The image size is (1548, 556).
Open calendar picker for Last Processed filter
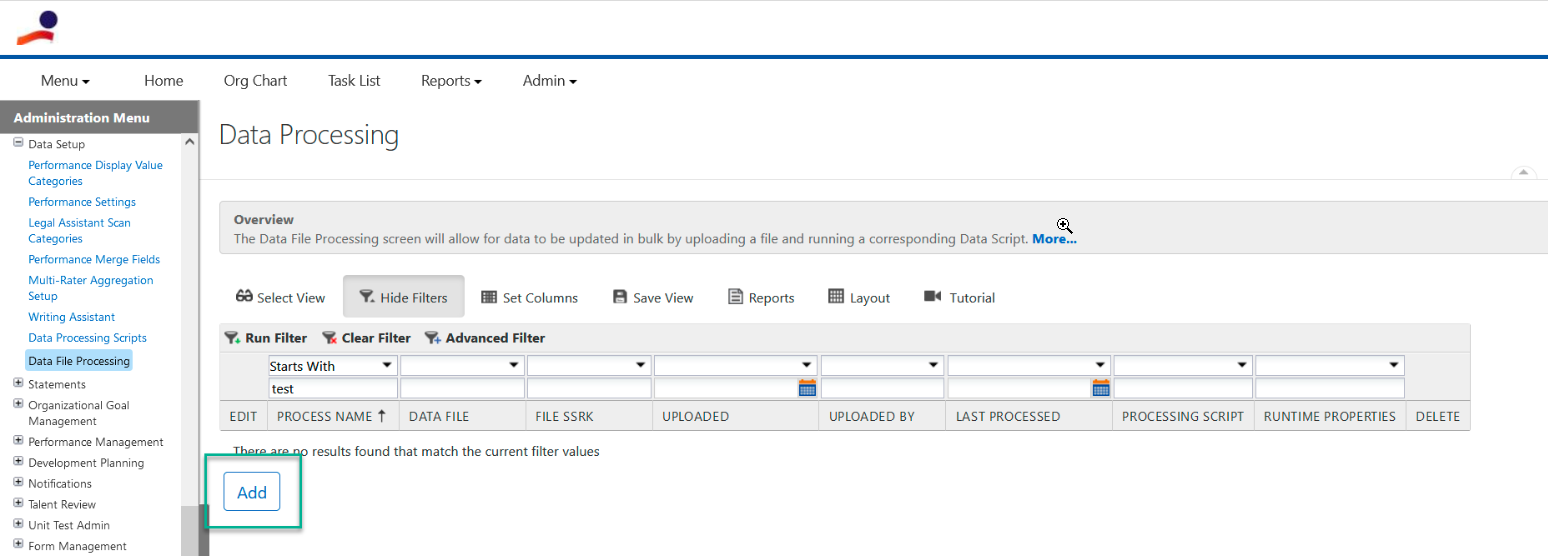point(1101,388)
